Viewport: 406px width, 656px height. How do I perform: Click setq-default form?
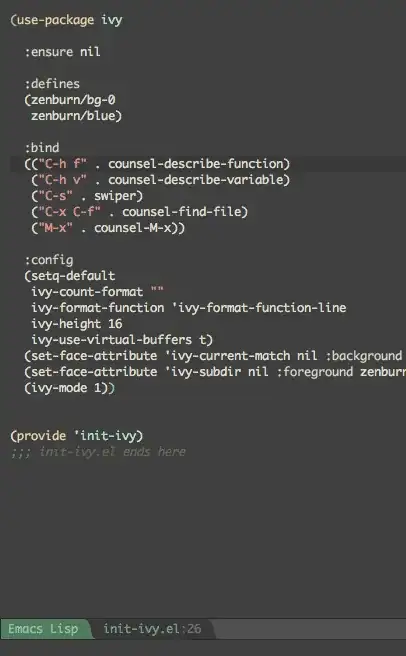(x=70, y=276)
